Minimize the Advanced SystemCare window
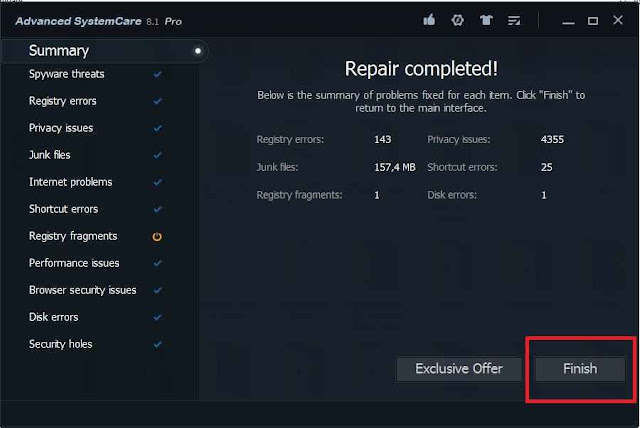The image size is (640, 428). coord(568,21)
